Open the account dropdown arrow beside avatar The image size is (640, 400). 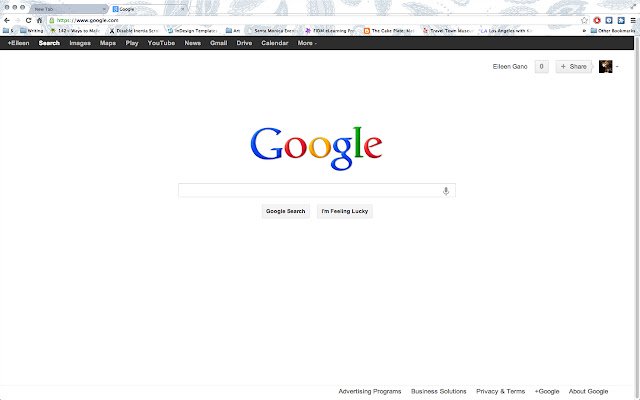coord(617,67)
